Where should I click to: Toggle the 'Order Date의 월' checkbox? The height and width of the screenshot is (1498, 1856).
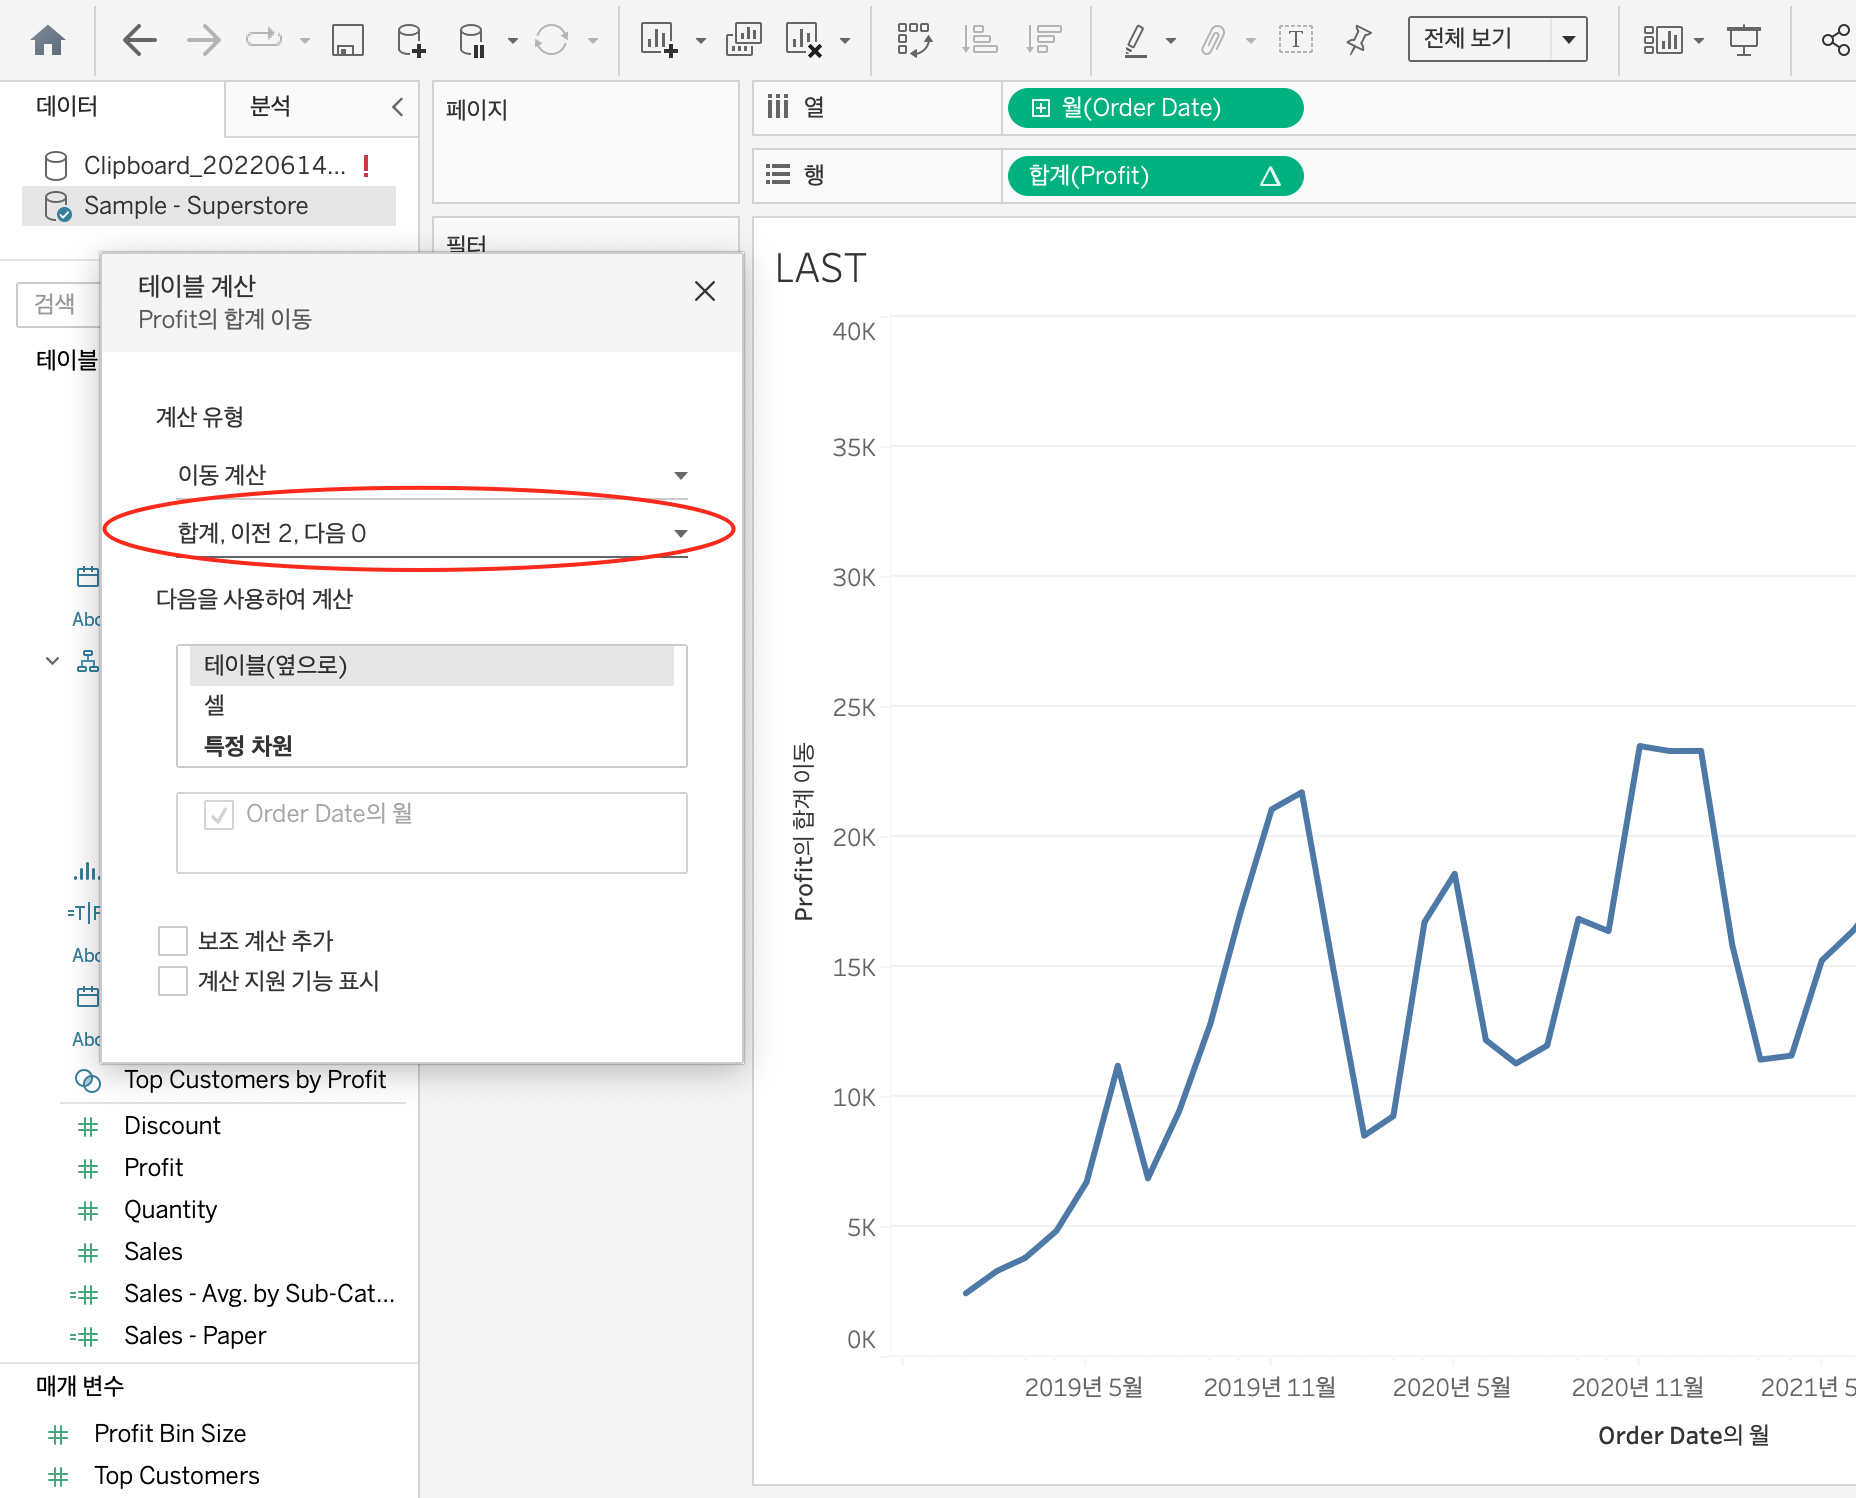point(219,815)
